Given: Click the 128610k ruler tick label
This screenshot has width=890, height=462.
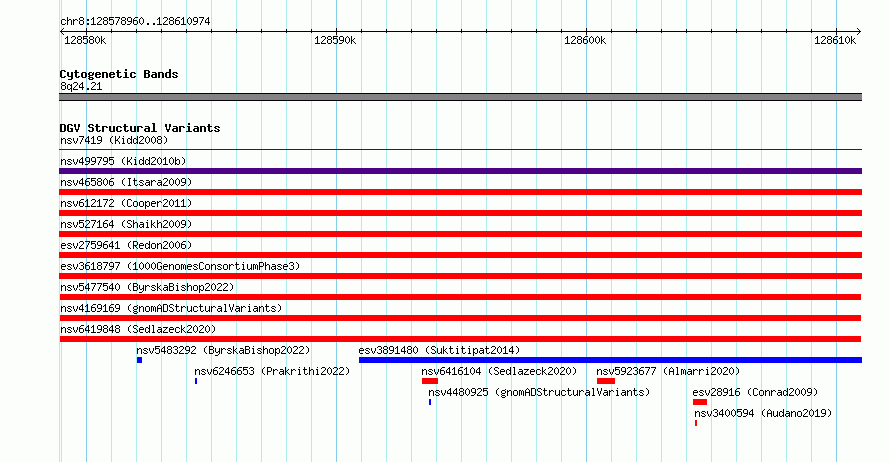Looking at the screenshot, I should (x=835, y=40).
